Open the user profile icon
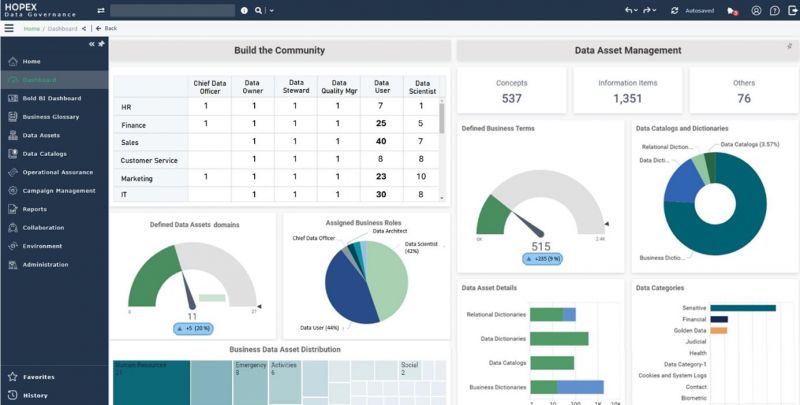This screenshot has height=405, width=800. coord(756,10)
